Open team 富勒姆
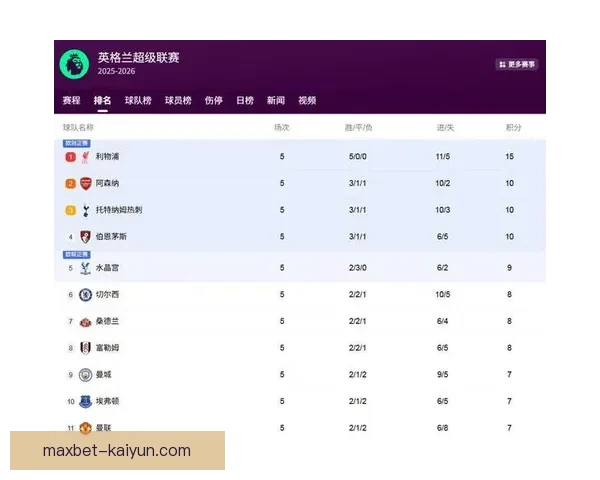The image size is (600, 480). point(108,348)
